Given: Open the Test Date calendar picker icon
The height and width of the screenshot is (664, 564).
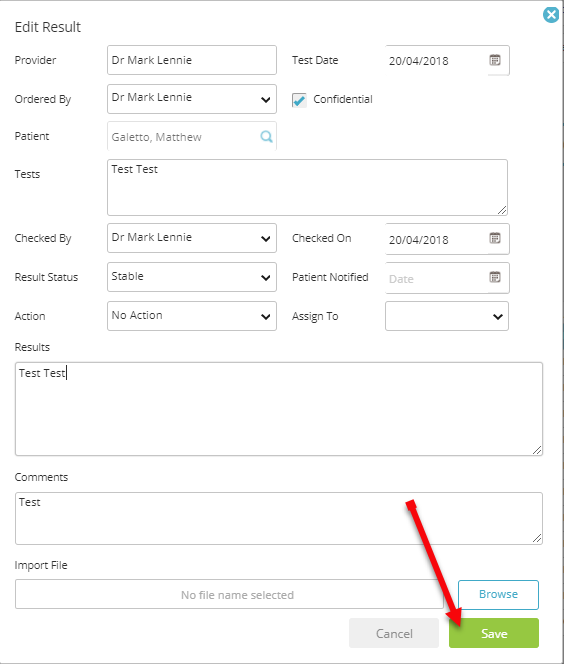Looking at the screenshot, I should [x=495, y=60].
